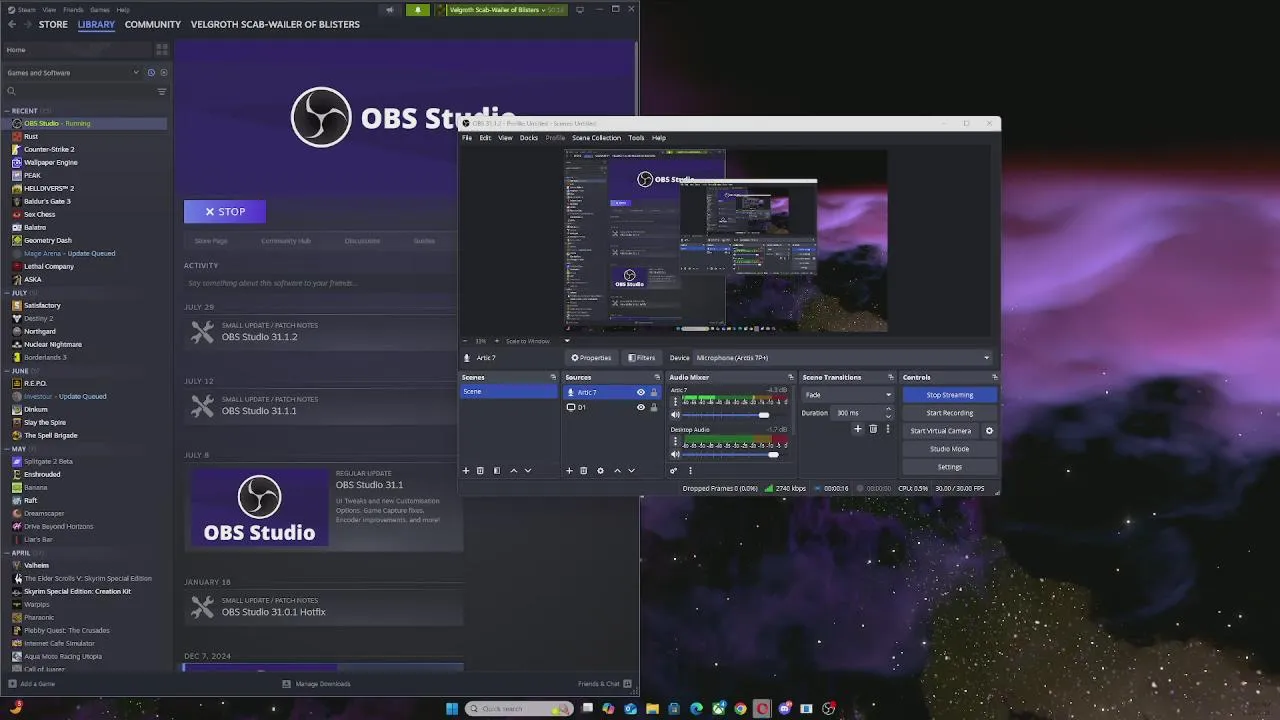Open Properties for Artic 7 source
The image size is (1280, 720).
pyautogui.click(x=591, y=358)
